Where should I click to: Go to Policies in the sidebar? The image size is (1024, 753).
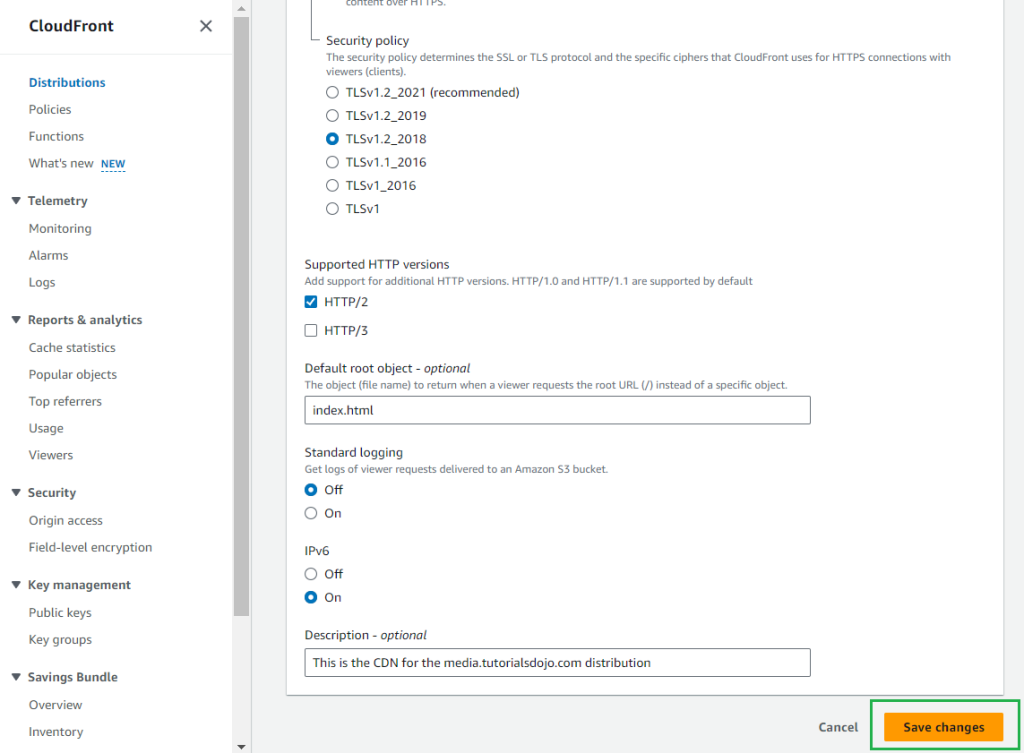tap(50, 109)
